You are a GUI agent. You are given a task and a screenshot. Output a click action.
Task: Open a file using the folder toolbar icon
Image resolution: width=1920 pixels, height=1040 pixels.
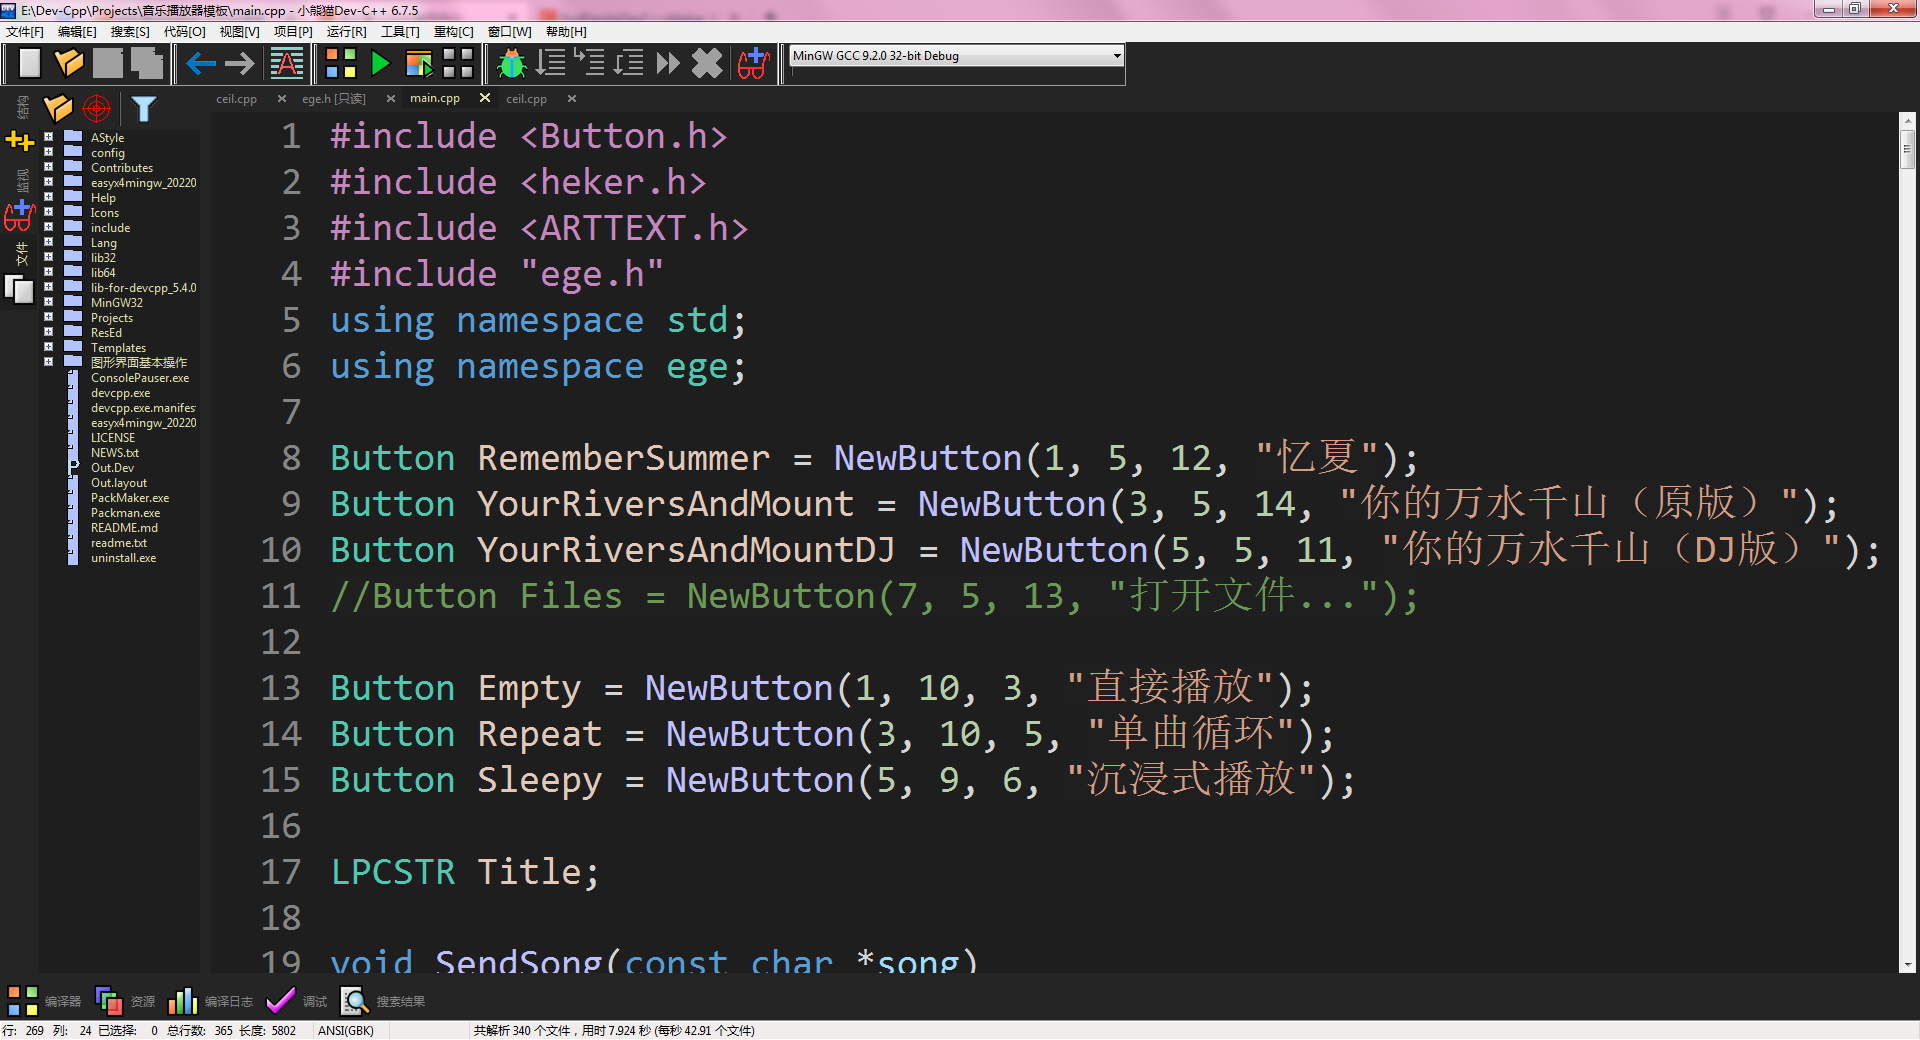click(x=69, y=63)
